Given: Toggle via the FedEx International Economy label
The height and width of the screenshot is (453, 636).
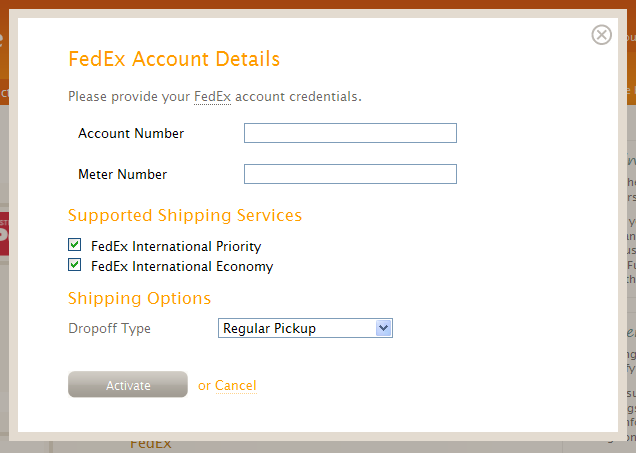Looking at the screenshot, I should 182,266.
